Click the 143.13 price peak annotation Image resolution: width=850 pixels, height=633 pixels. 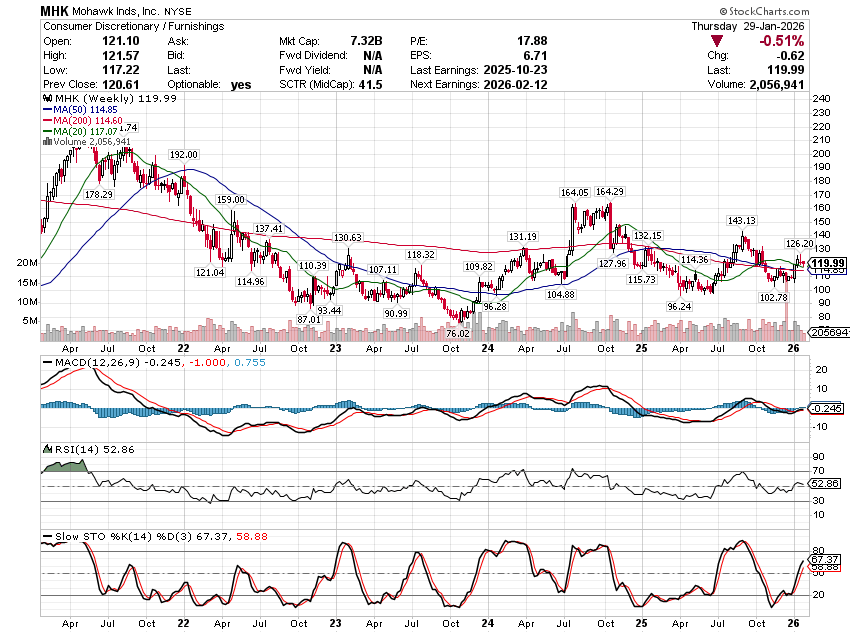741,220
